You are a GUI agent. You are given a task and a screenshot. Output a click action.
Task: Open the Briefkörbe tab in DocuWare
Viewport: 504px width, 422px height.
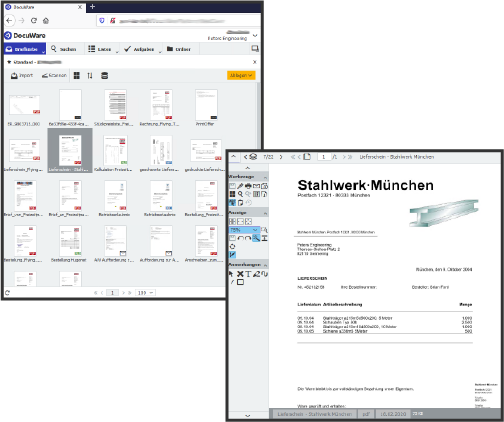(25, 49)
